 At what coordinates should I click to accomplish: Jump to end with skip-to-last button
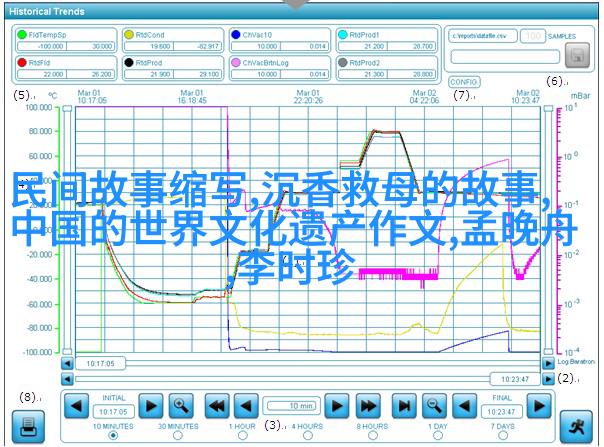pyautogui.click(x=404, y=406)
